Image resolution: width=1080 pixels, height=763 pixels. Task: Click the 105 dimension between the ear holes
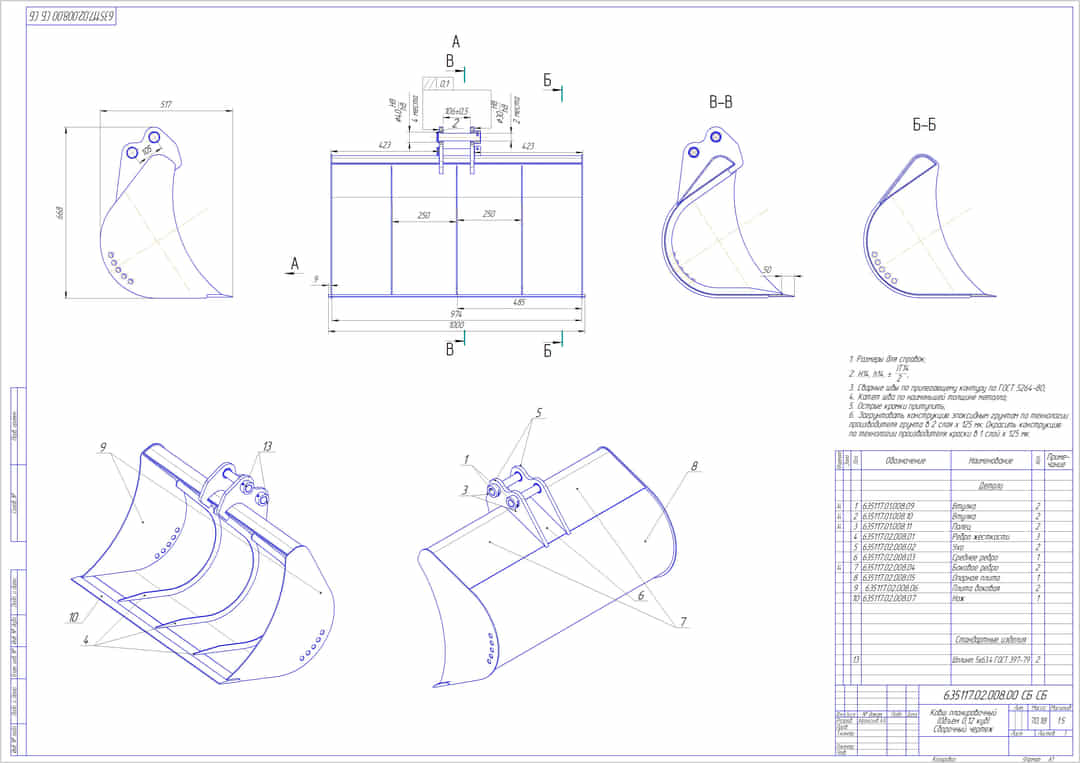click(147, 151)
